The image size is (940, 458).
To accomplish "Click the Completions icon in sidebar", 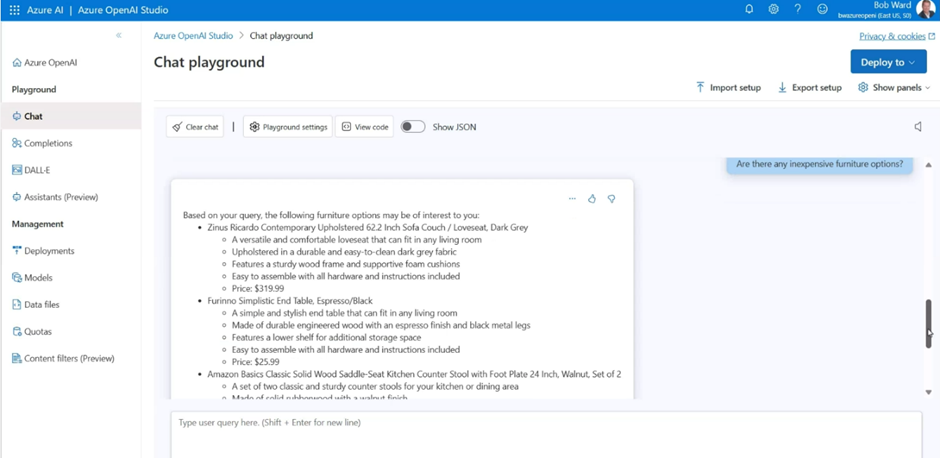I will [x=17, y=143].
